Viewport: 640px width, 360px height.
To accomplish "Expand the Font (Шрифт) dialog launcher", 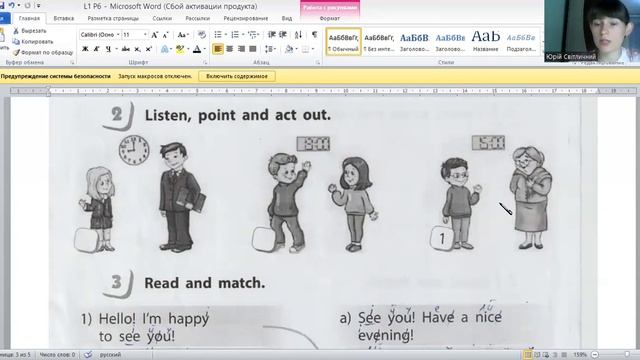I will click(205, 62).
